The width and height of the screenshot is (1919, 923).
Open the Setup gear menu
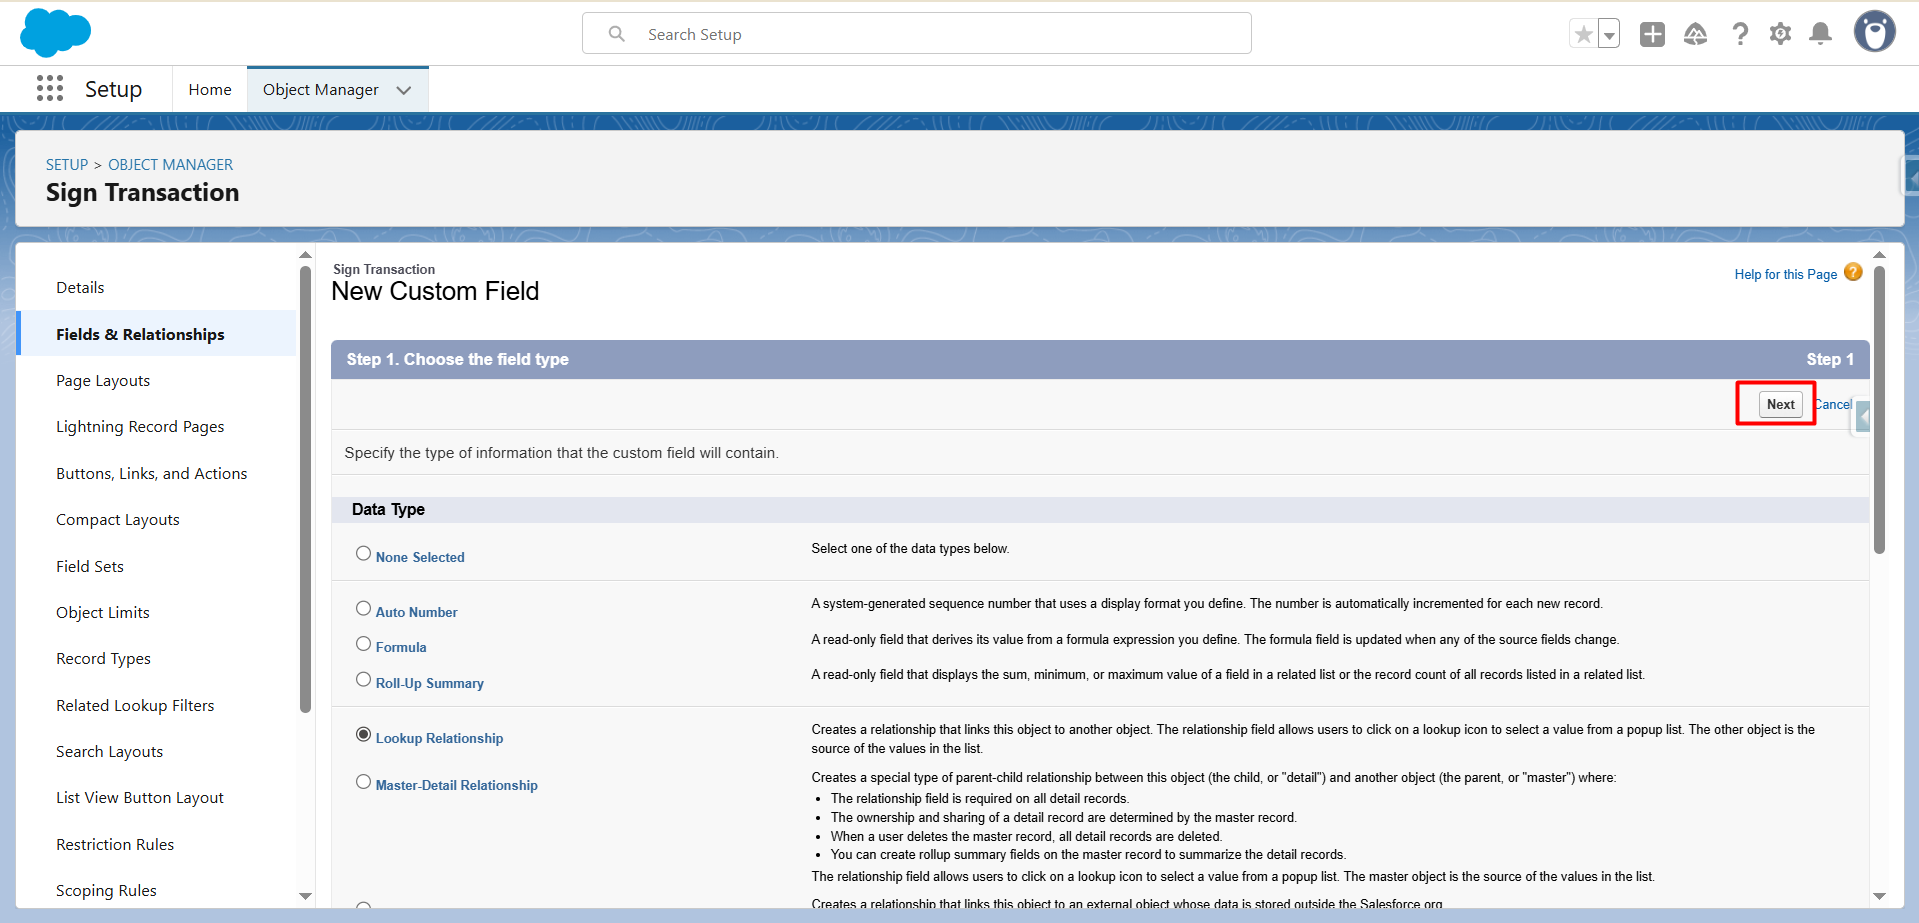[1780, 35]
